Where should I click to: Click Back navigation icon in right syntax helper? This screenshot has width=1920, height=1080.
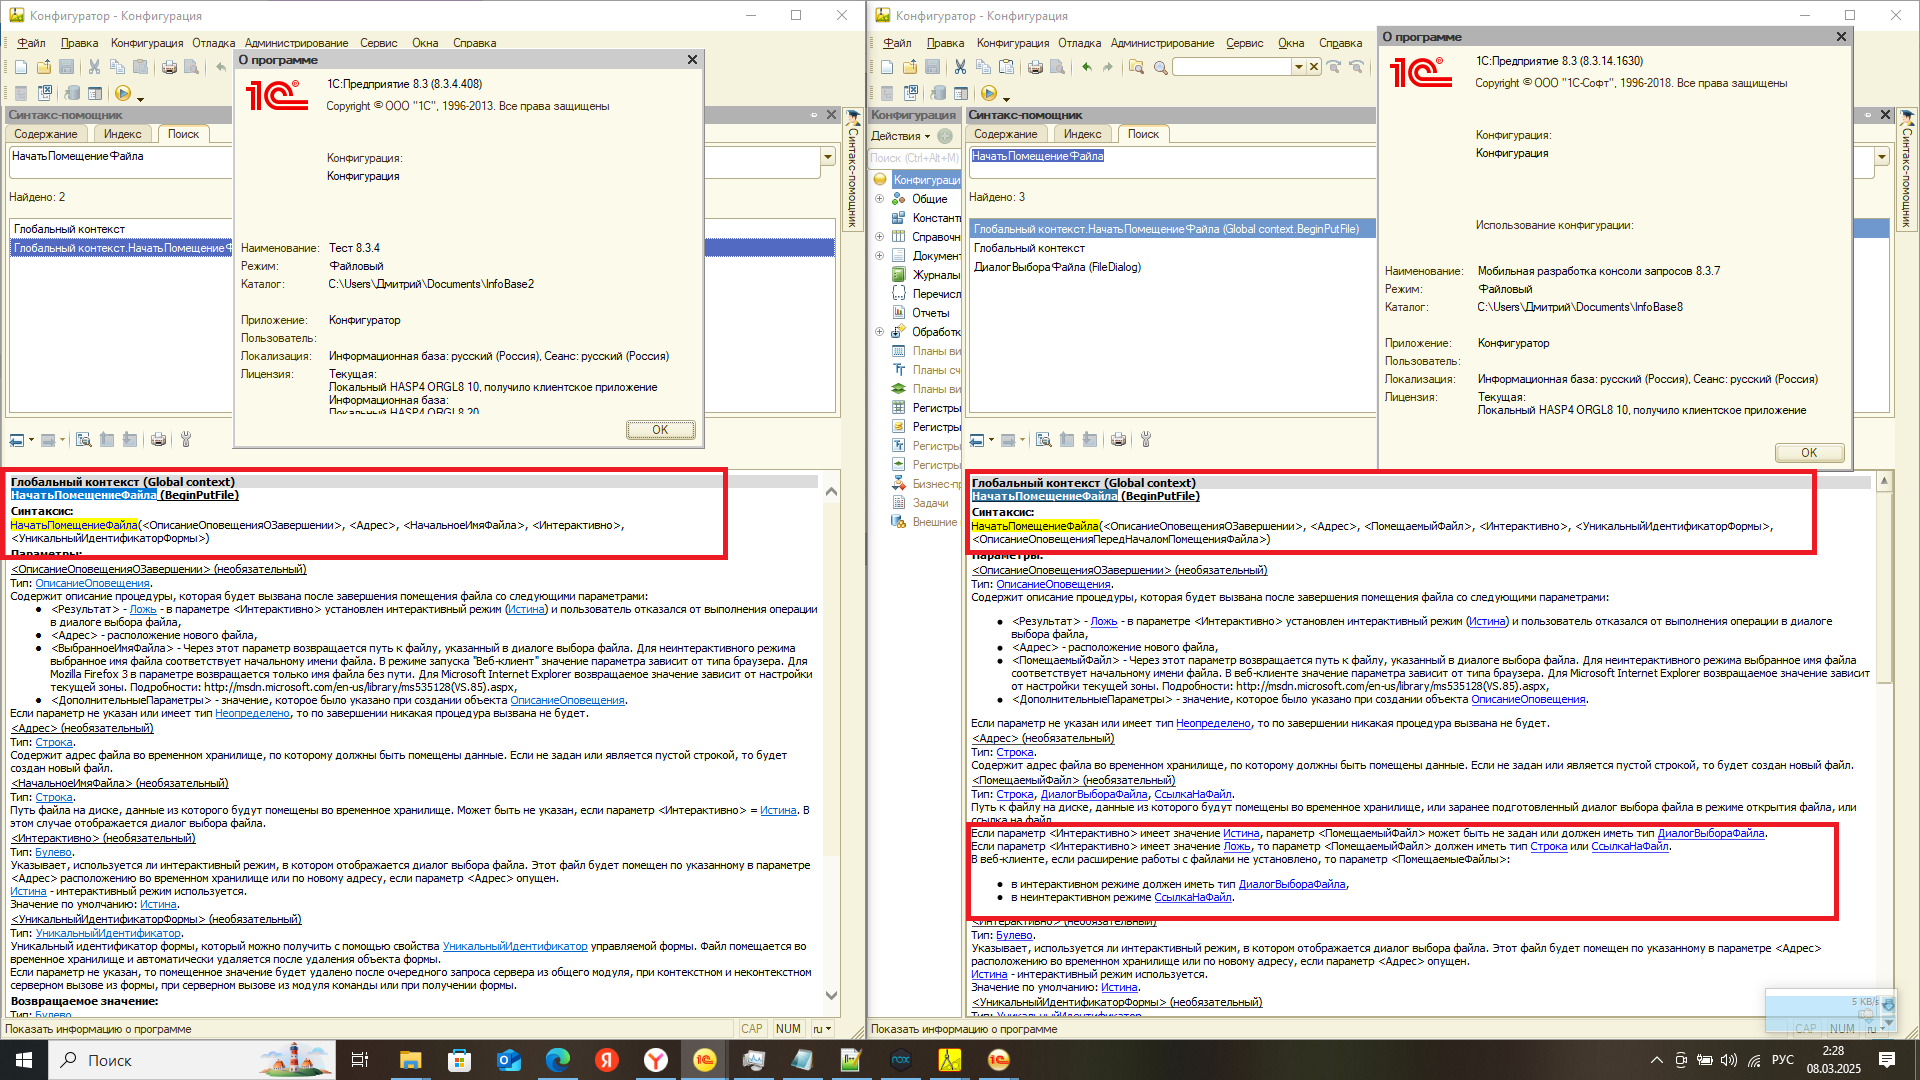tap(977, 440)
